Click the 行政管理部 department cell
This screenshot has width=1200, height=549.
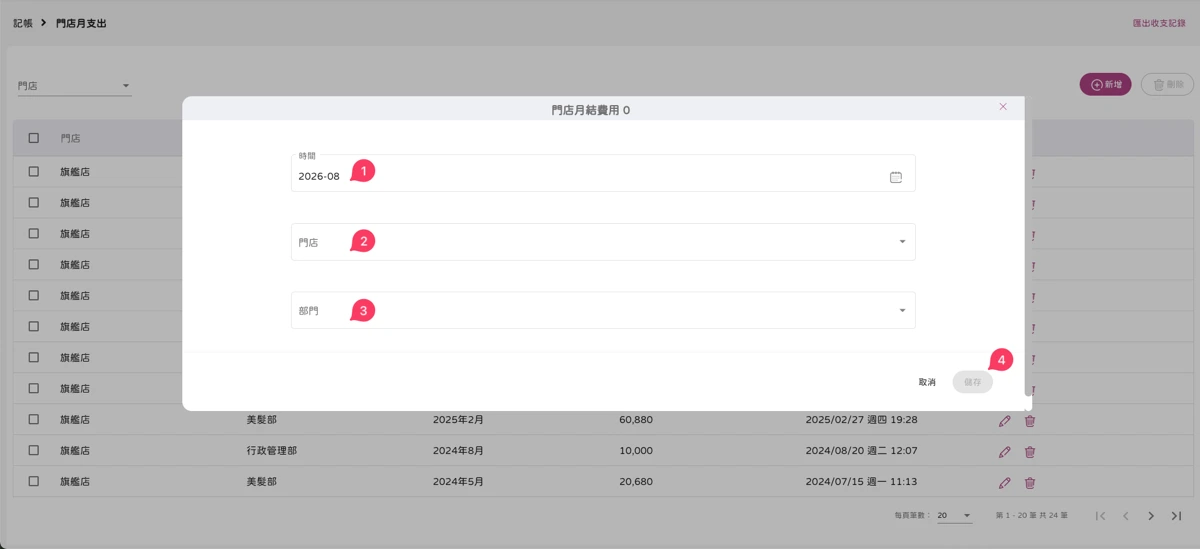[272, 451]
